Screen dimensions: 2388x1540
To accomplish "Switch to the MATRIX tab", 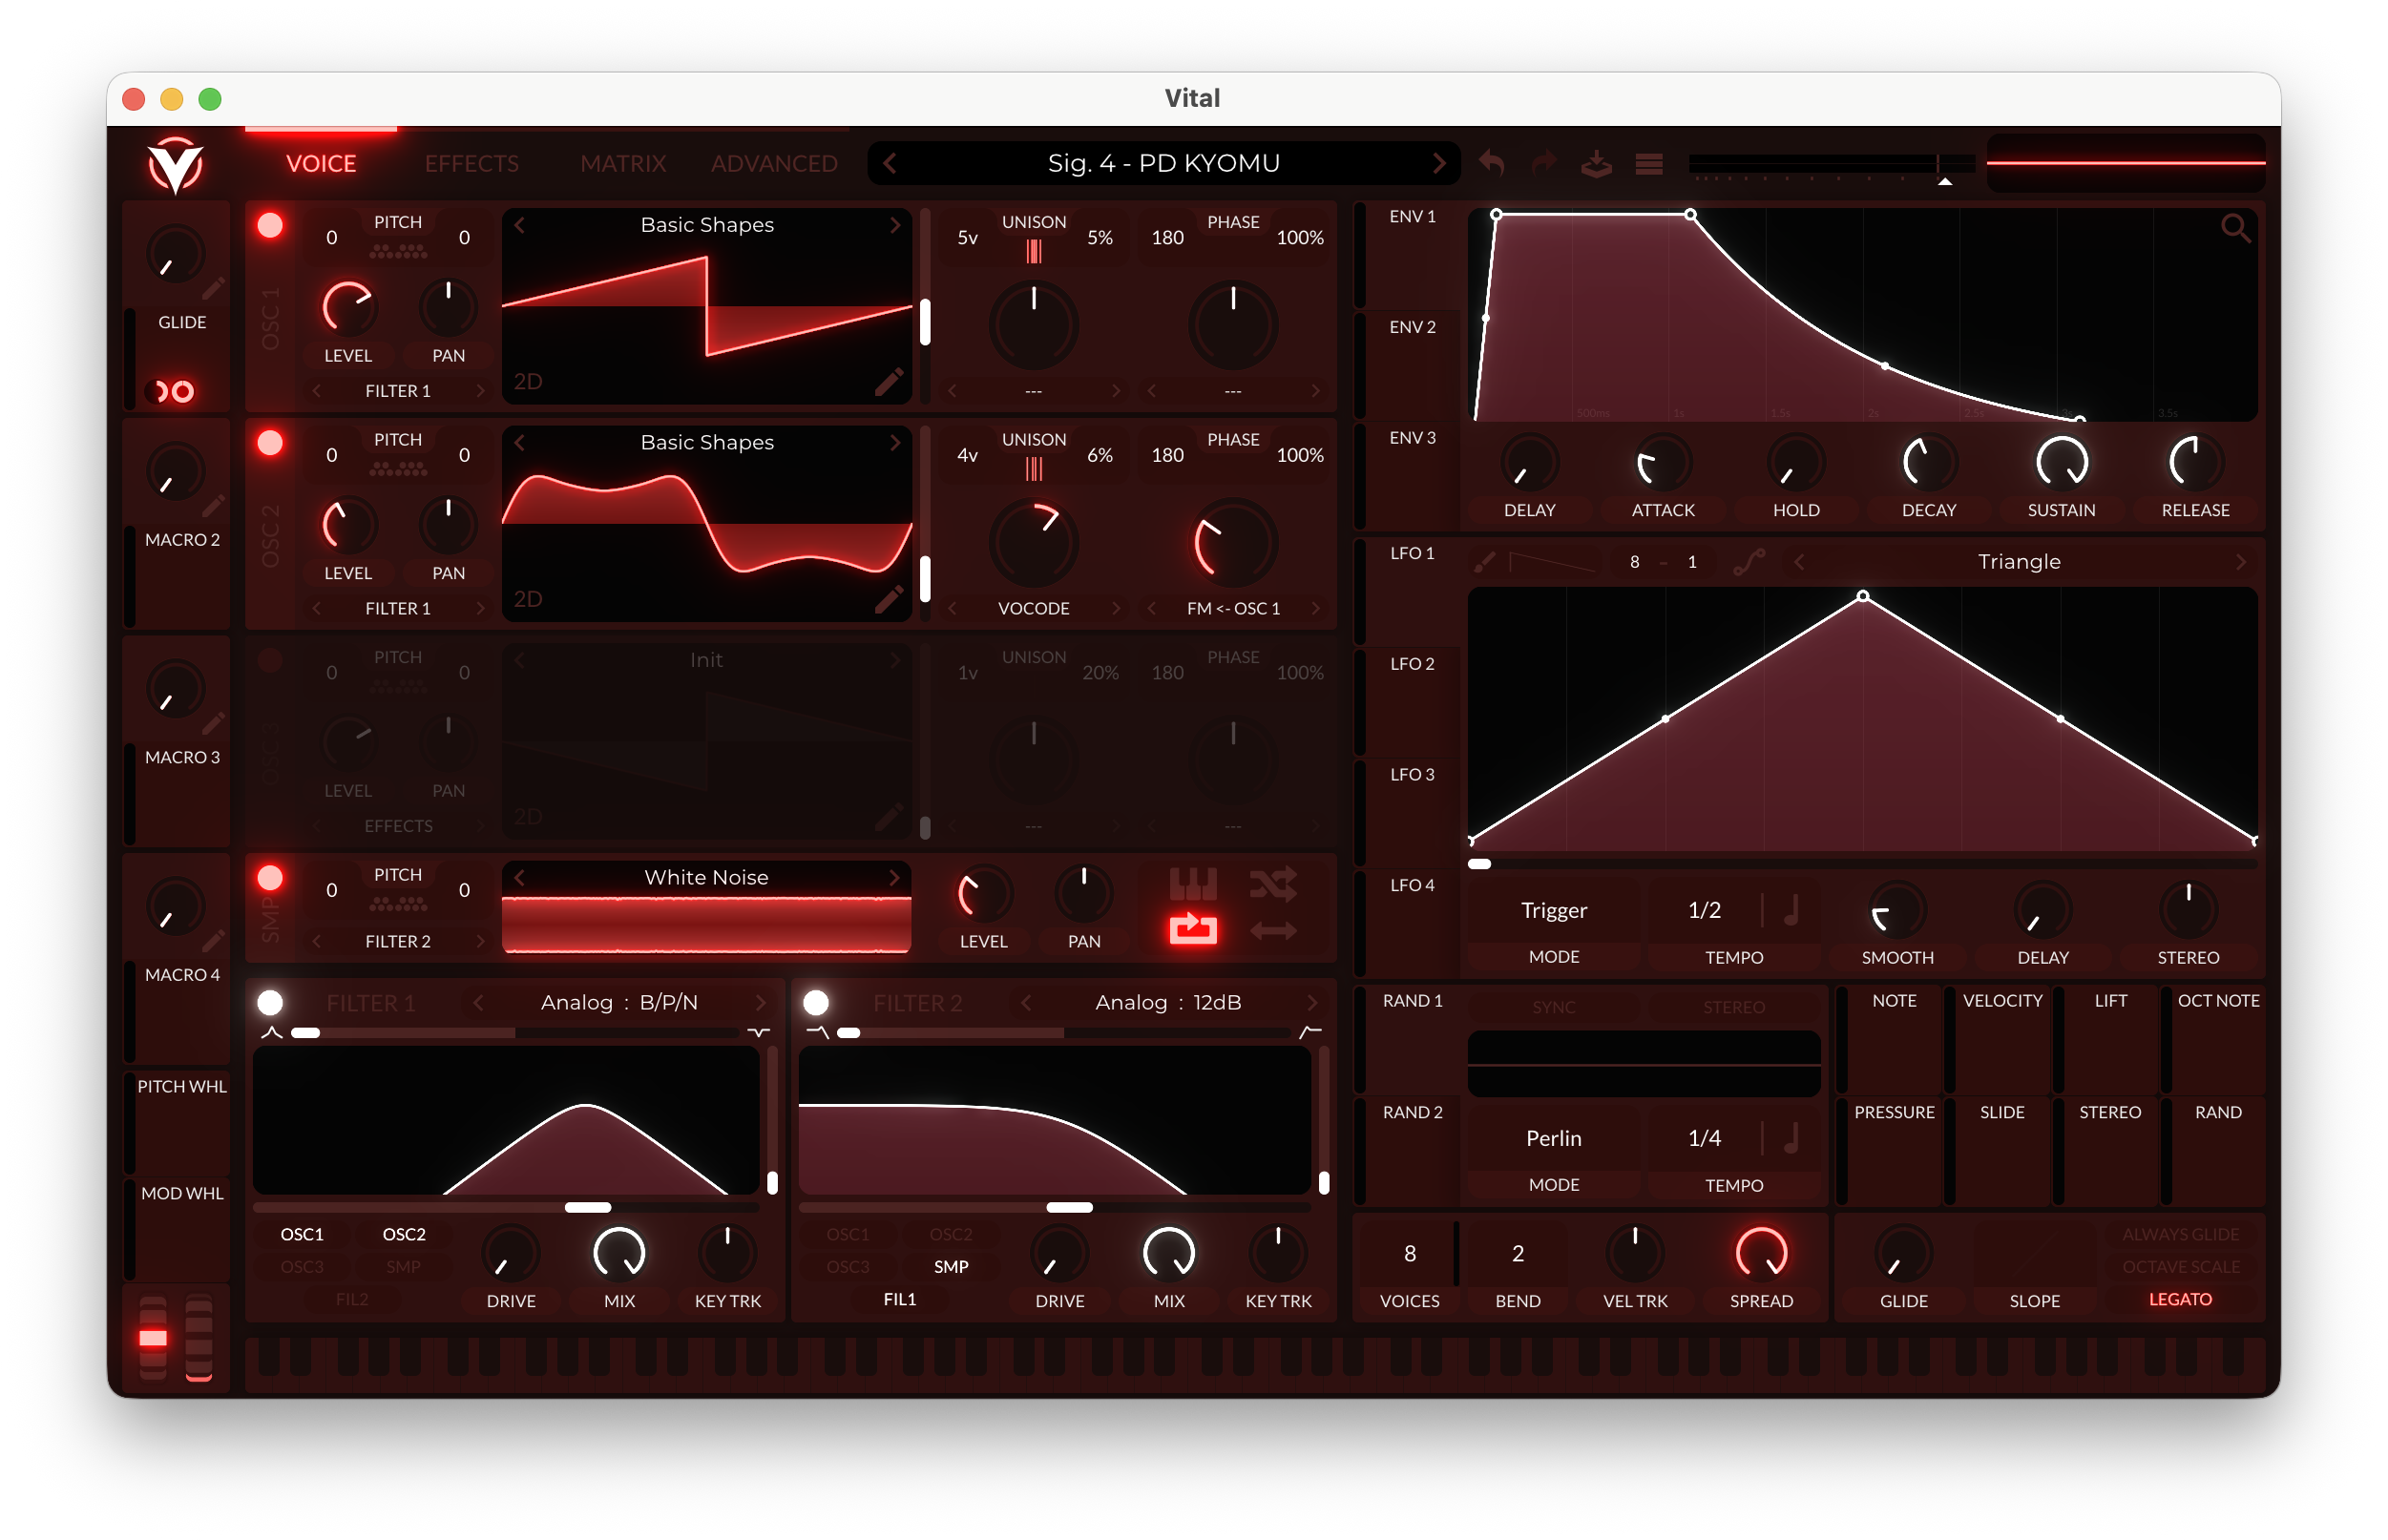I will tap(623, 164).
